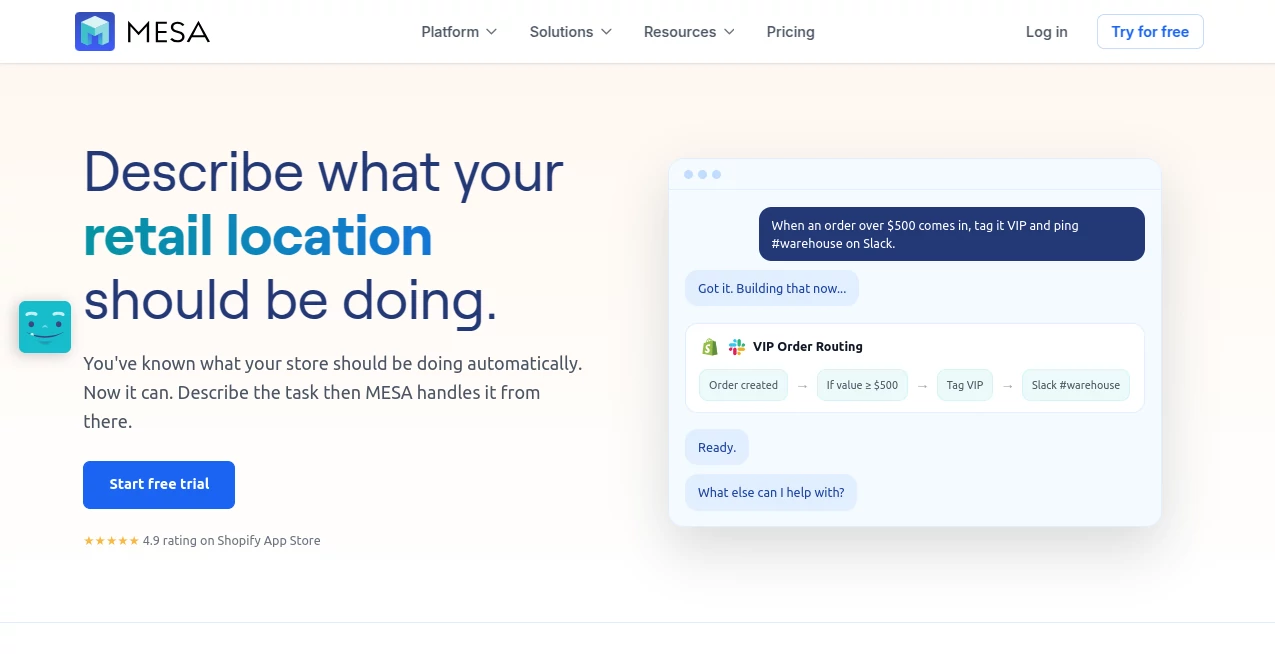Click the Slack icon in VIP card

tap(737, 347)
